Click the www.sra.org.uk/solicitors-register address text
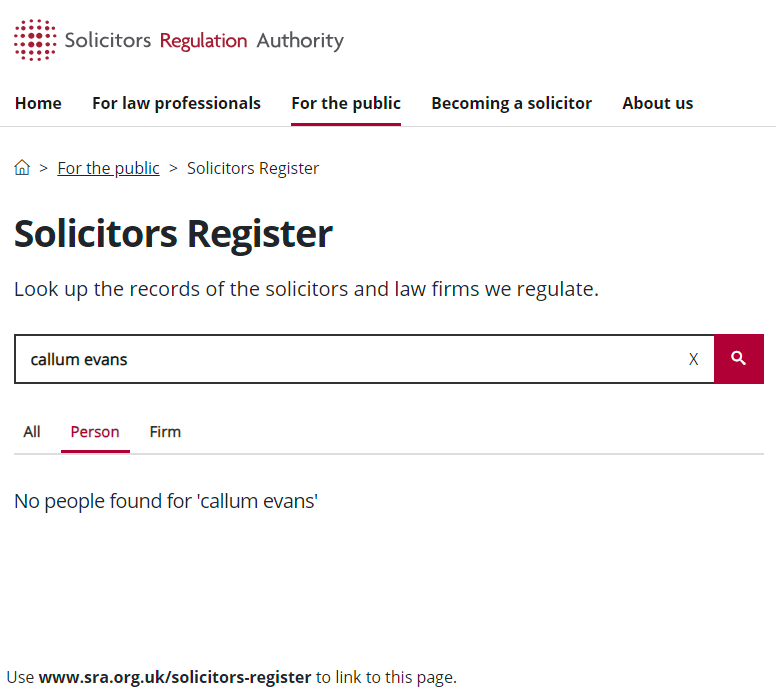The height and width of the screenshot is (694, 776). coord(175,677)
